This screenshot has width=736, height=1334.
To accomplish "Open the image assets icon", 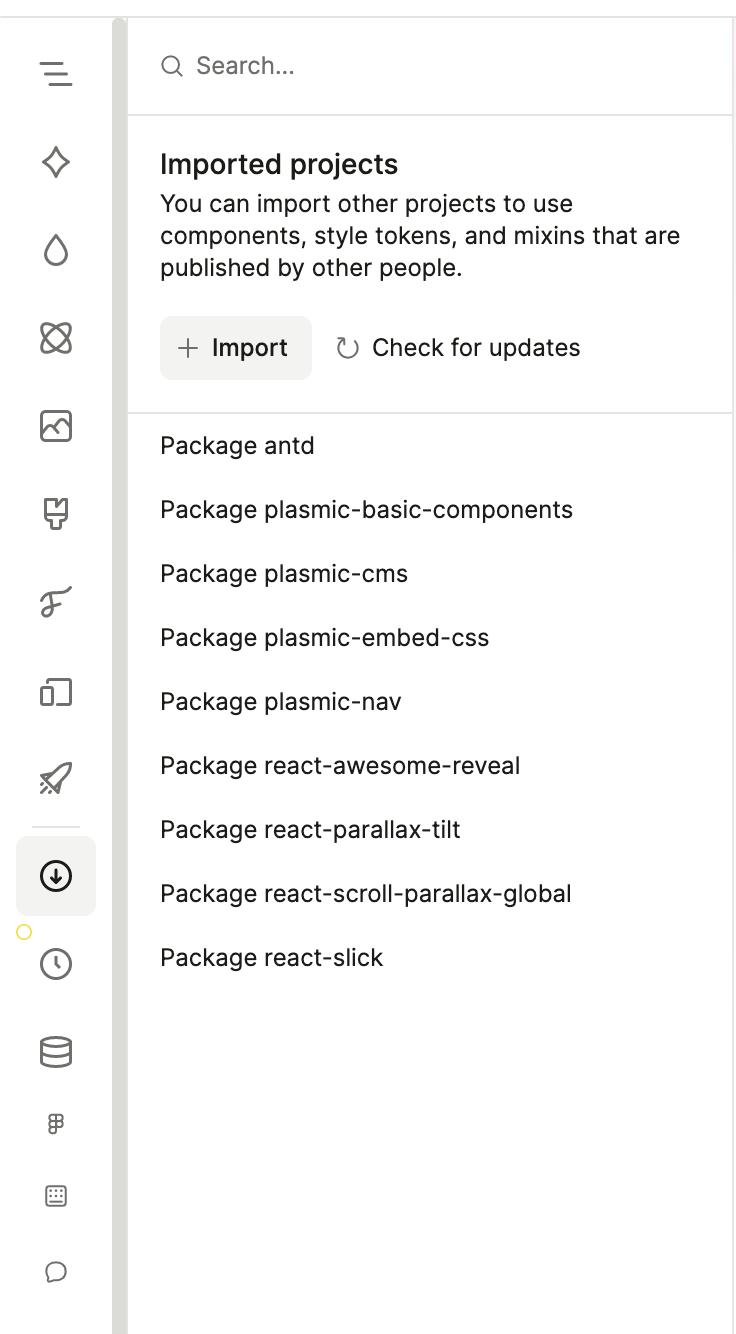I will [x=56, y=427].
